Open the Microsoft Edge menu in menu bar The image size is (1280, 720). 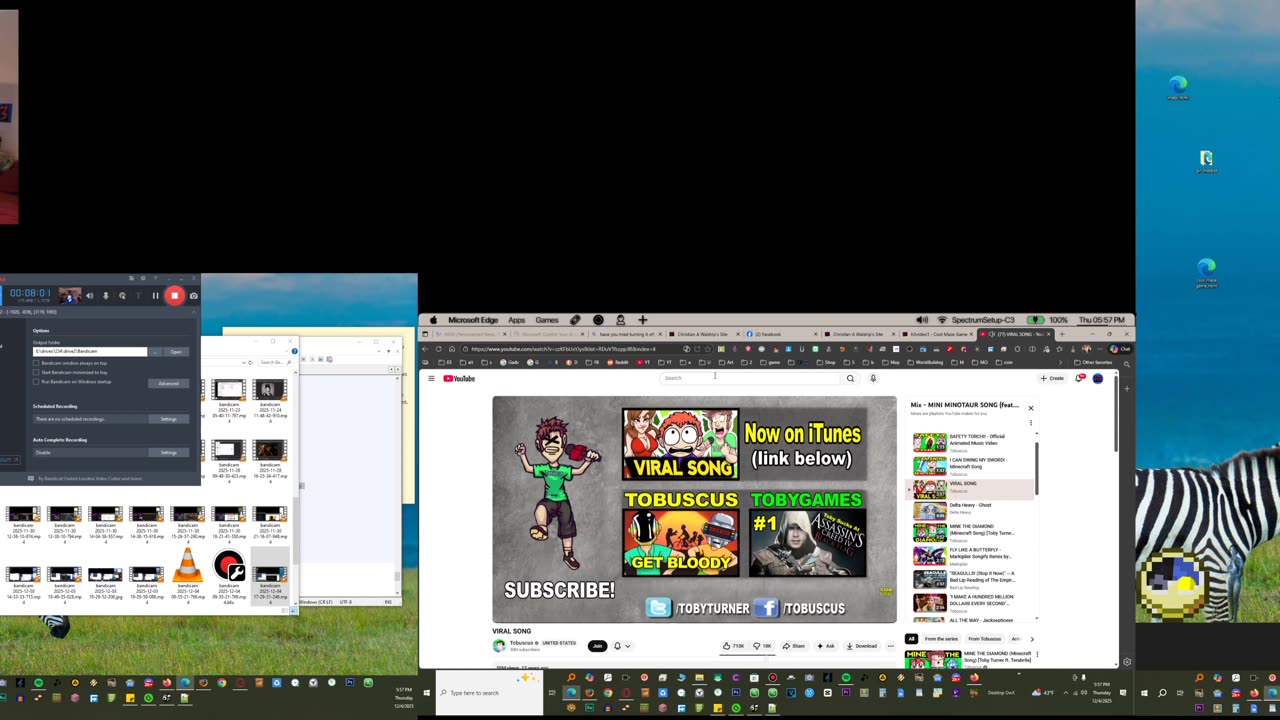pos(473,320)
